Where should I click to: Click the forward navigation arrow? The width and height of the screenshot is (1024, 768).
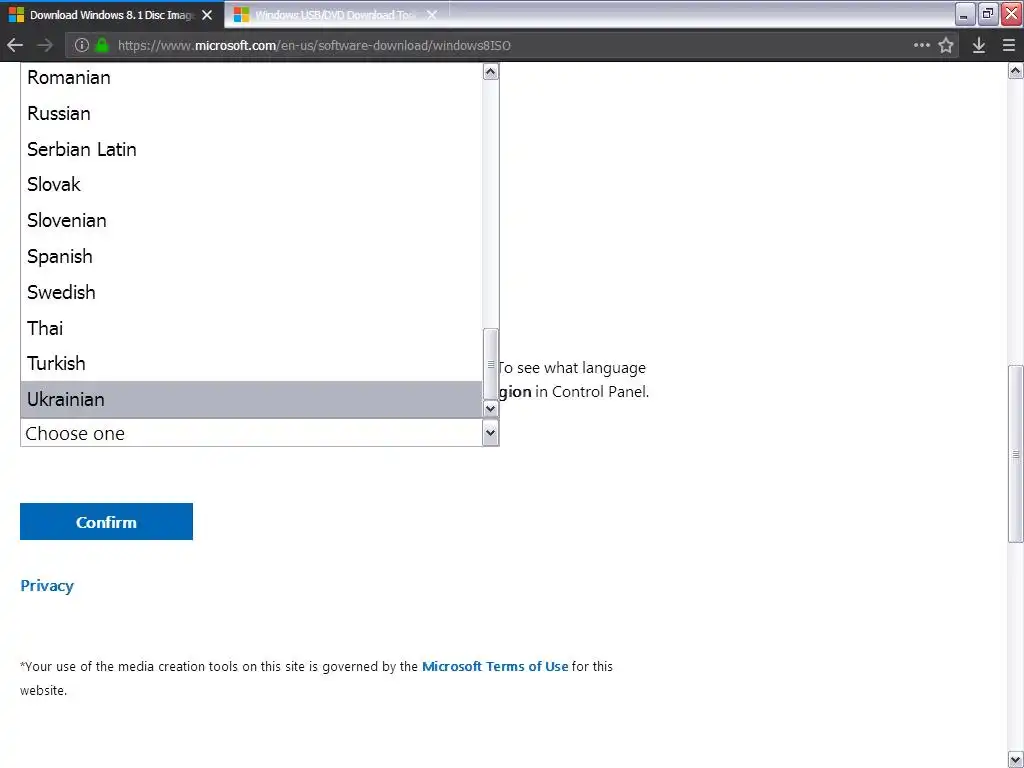coord(45,45)
